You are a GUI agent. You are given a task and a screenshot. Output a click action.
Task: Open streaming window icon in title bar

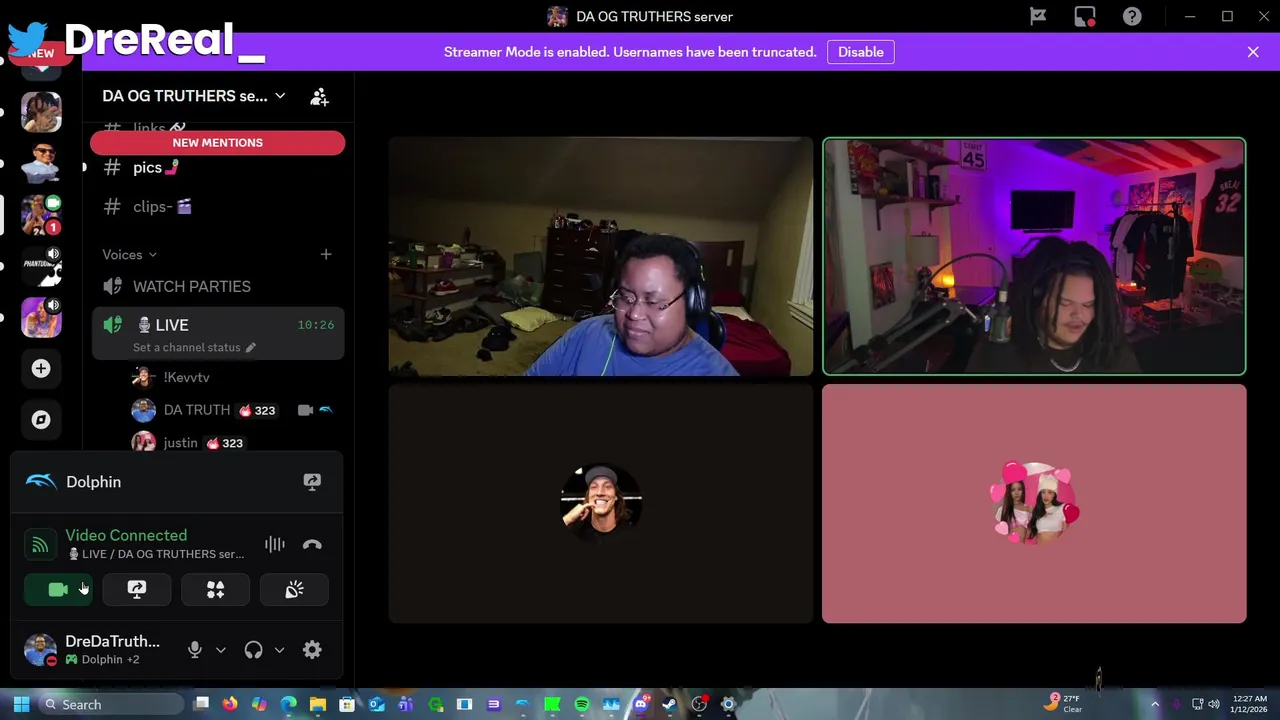(1085, 16)
